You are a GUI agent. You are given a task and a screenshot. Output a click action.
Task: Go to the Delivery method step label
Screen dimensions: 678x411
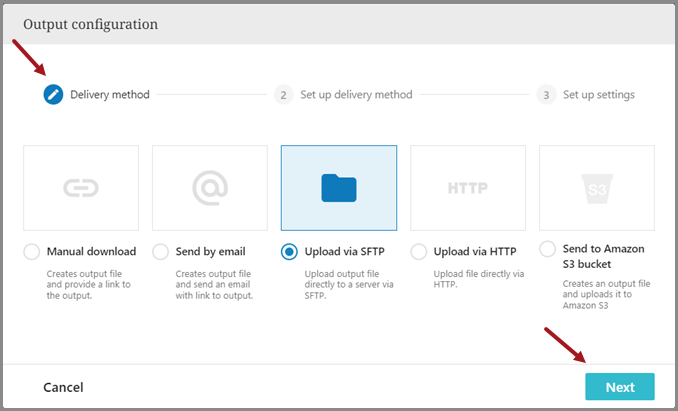click(110, 95)
